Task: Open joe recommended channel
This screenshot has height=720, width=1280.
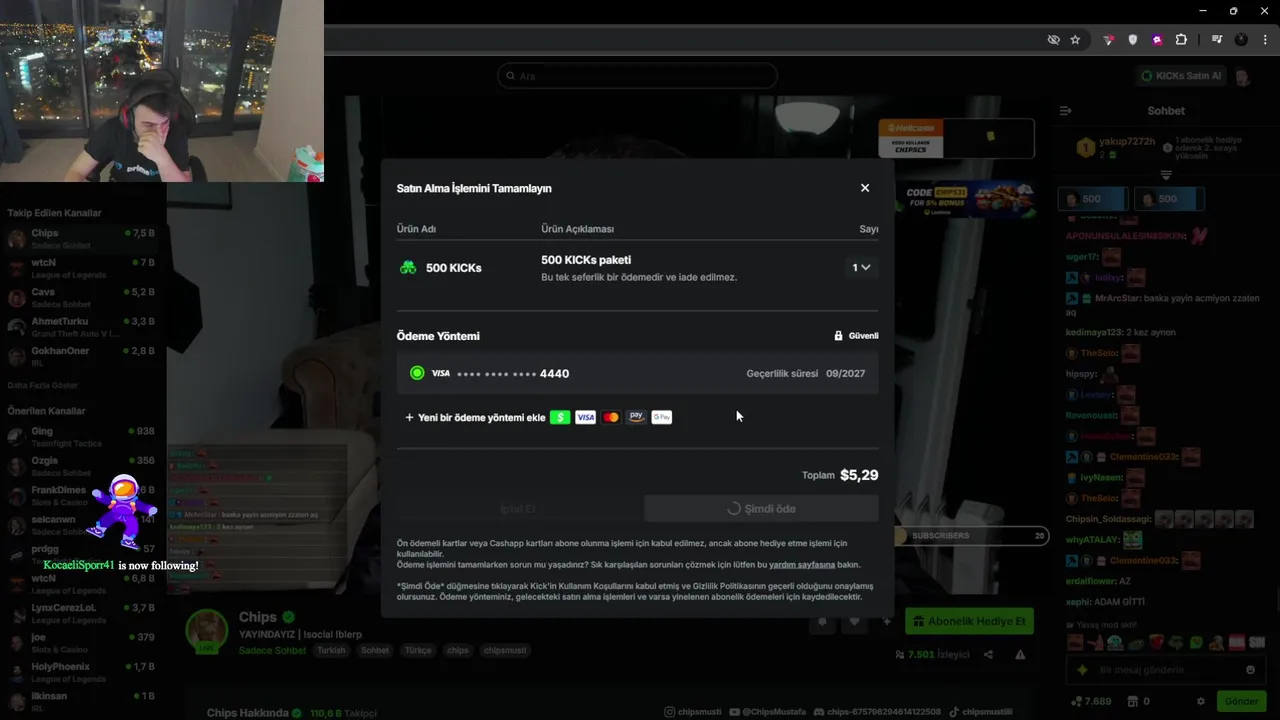Action: (82, 642)
